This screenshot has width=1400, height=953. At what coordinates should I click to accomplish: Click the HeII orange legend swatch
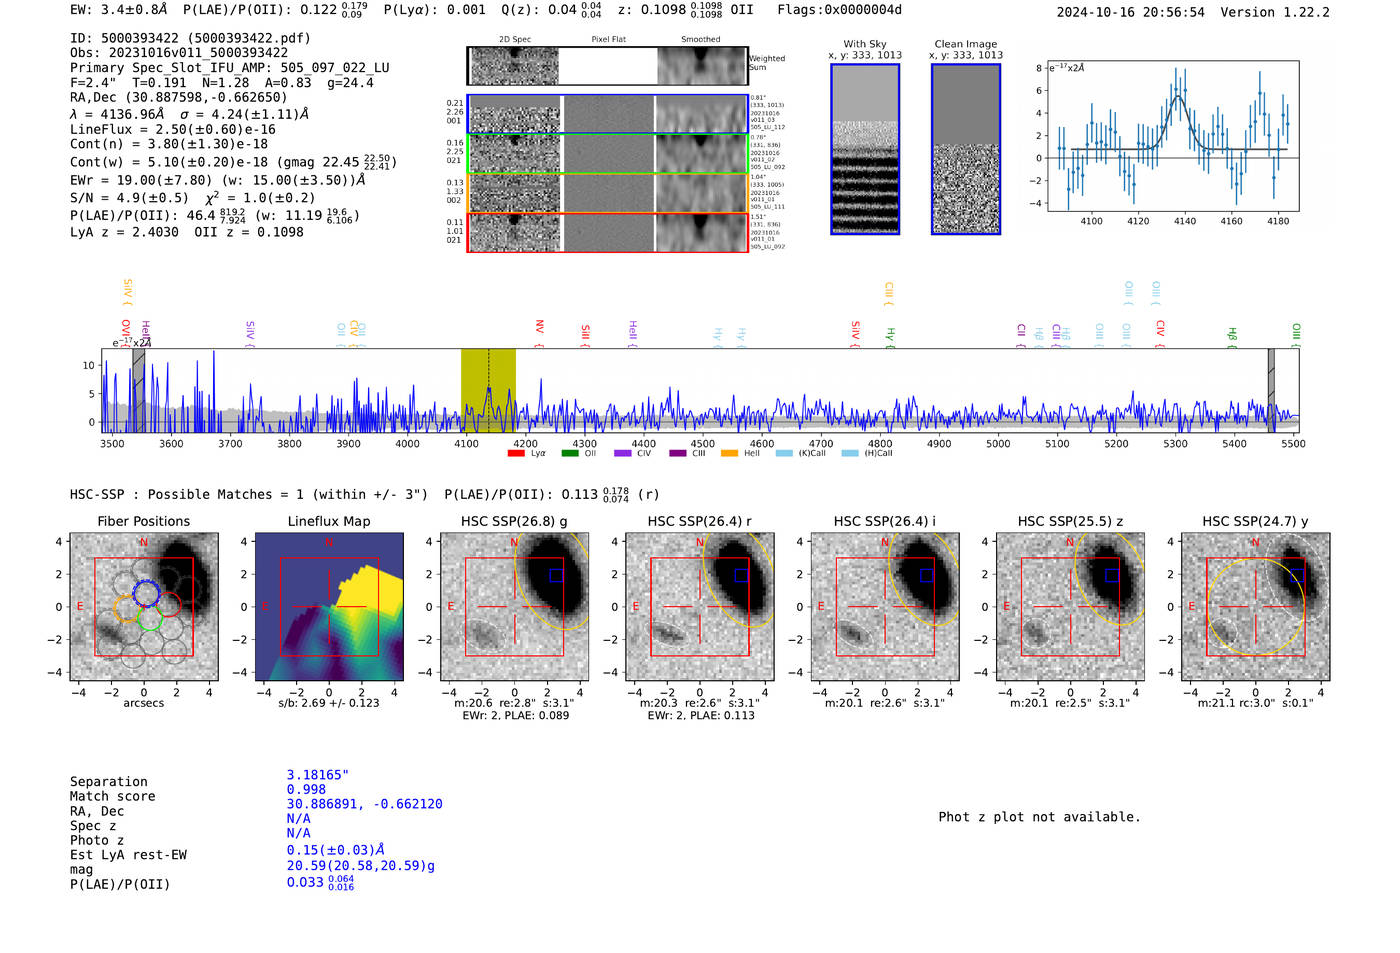(x=730, y=453)
